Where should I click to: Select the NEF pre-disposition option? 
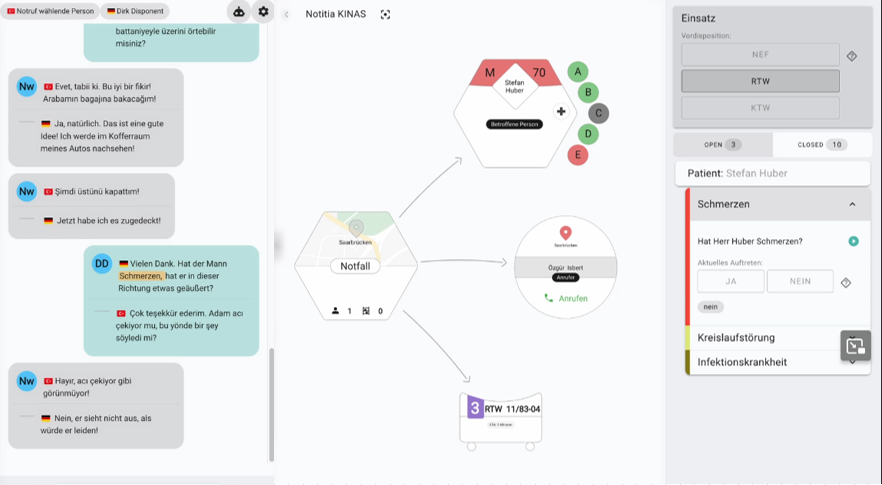point(760,55)
